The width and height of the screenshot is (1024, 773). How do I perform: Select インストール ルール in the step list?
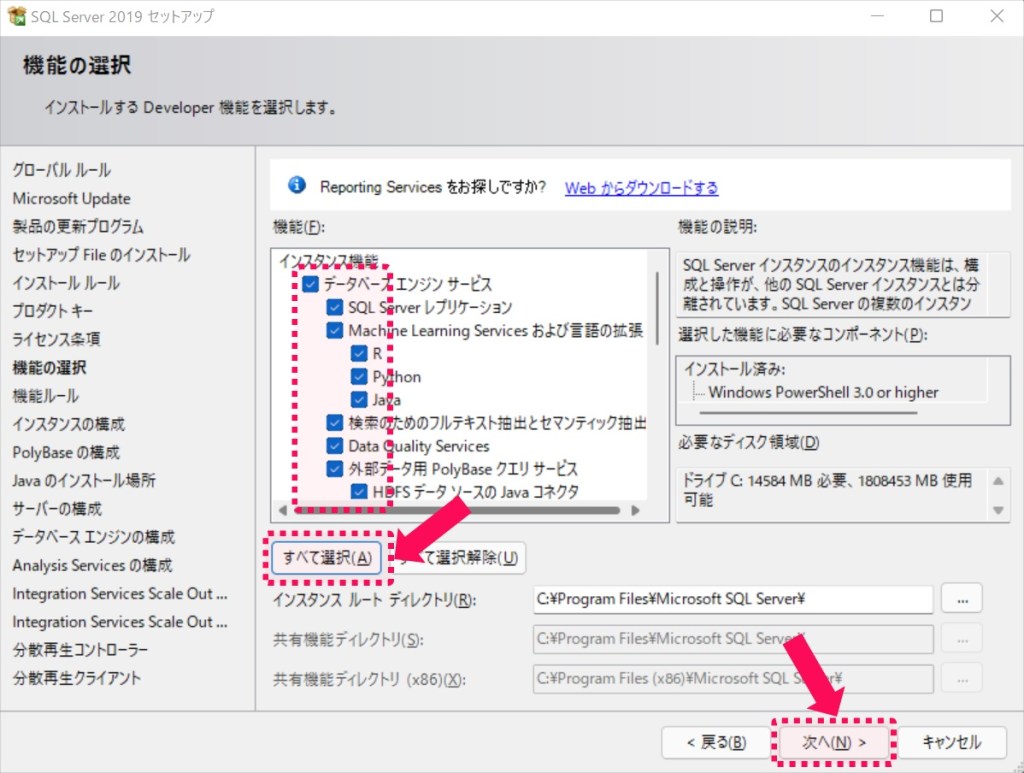coord(66,283)
